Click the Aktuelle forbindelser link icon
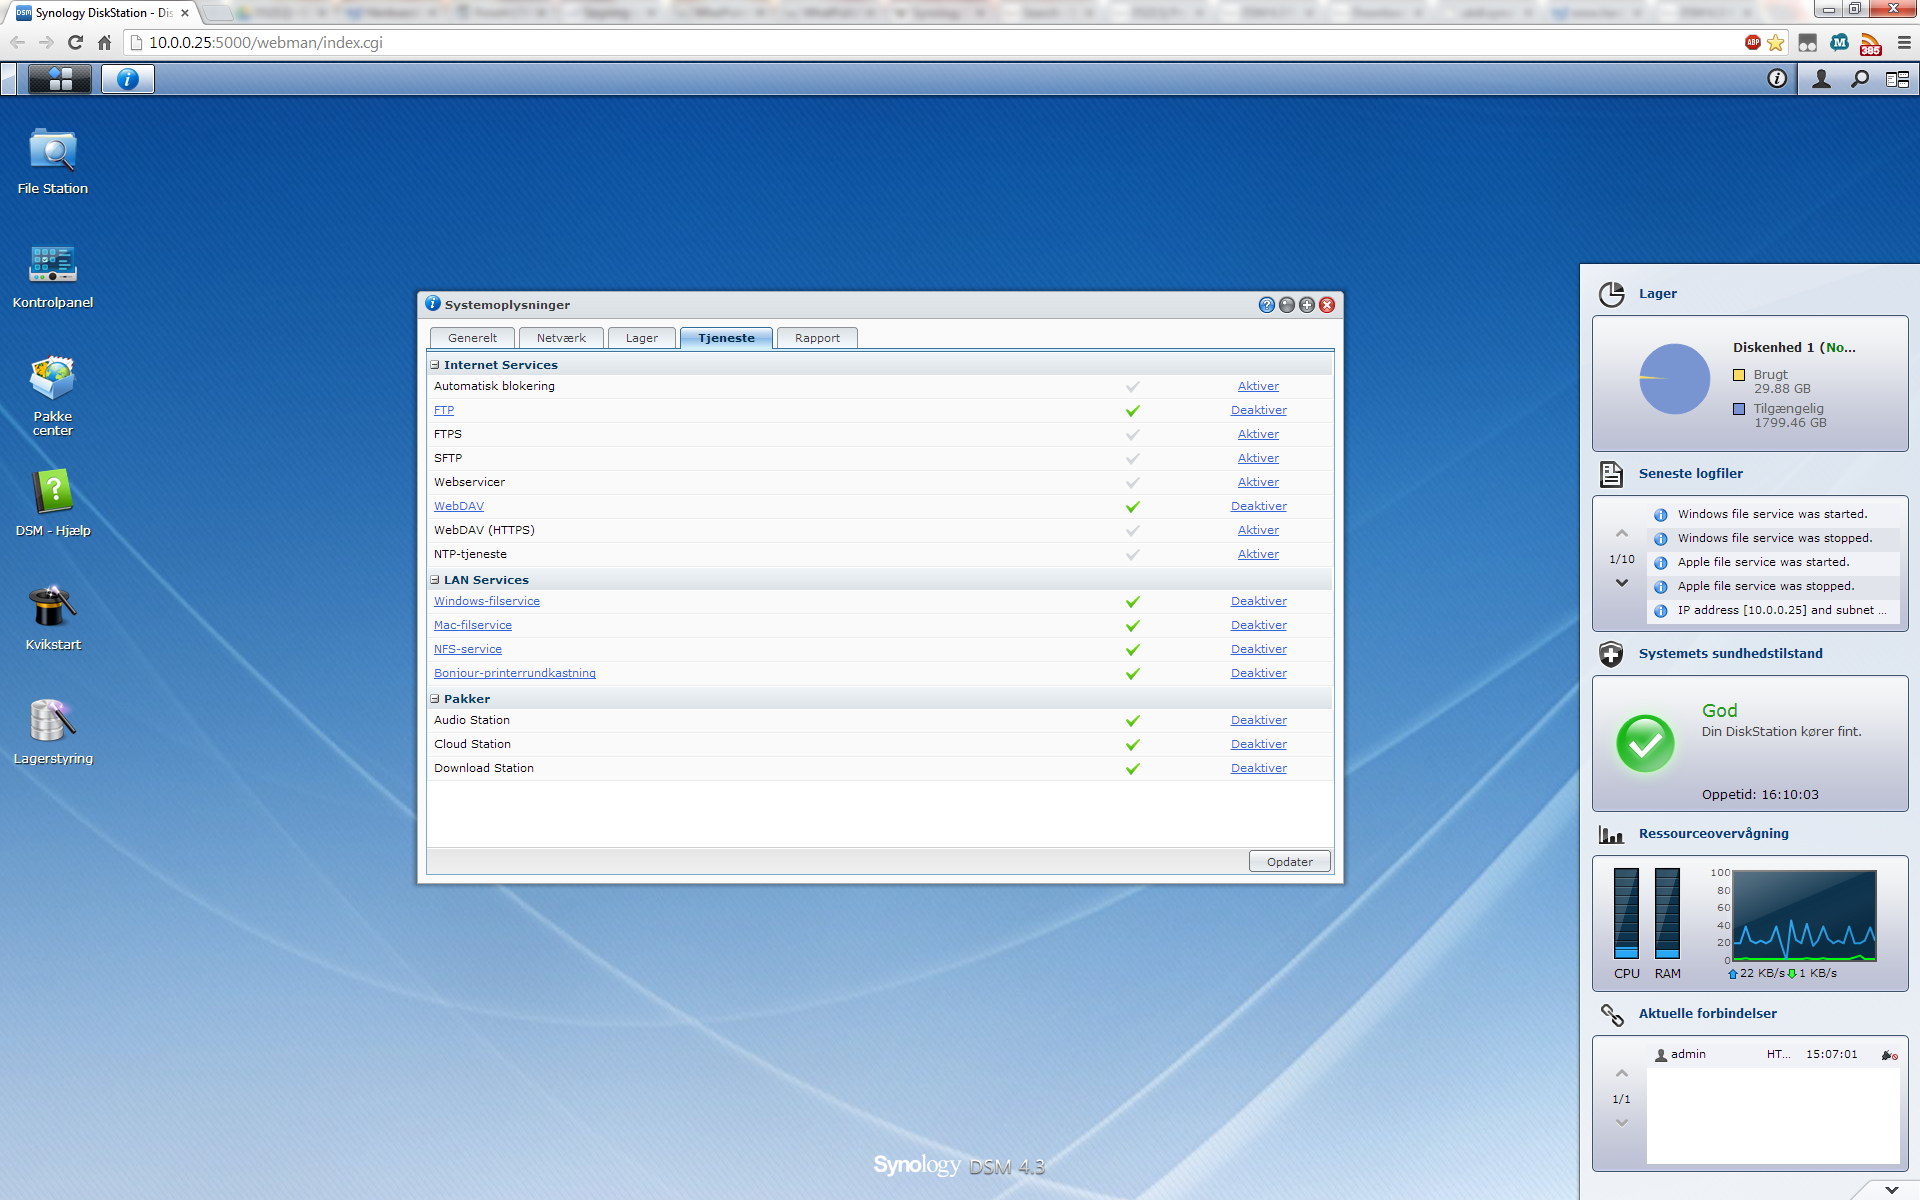Screen dimensions: 1920x1200 coord(1611,1014)
